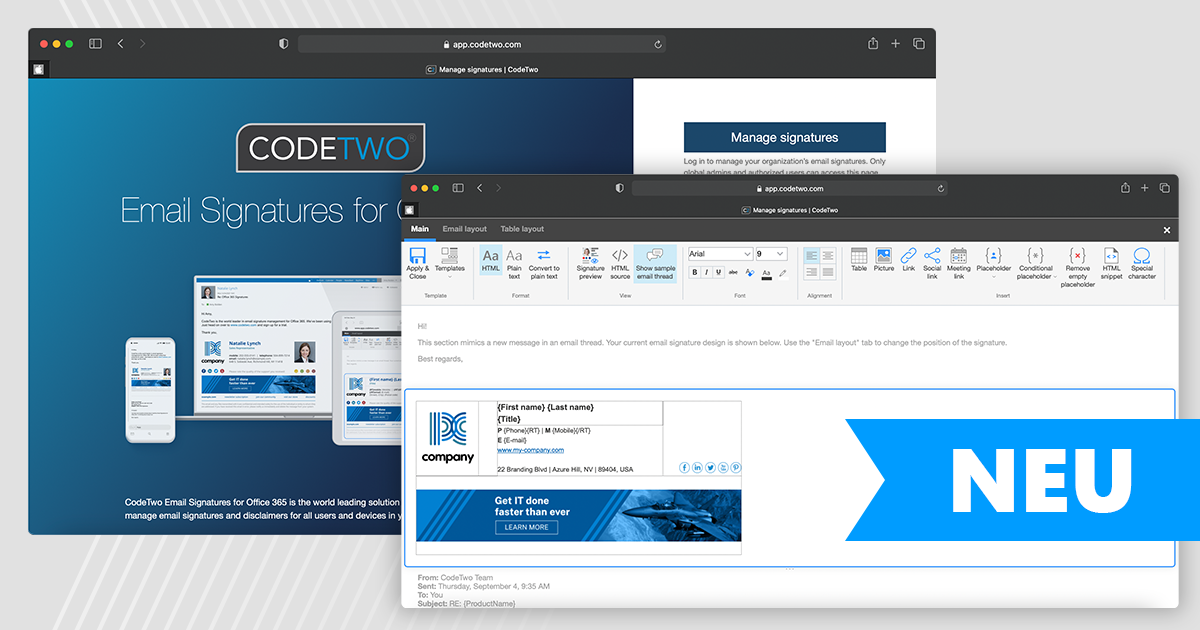Click the Manage signatures log-in button
The width and height of the screenshot is (1200, 630).
[784, 137]
